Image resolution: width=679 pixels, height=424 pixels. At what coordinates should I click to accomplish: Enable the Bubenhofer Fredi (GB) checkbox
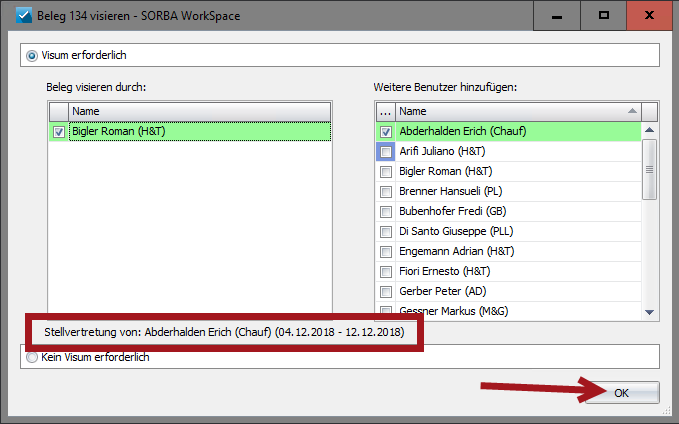[385, 212]
